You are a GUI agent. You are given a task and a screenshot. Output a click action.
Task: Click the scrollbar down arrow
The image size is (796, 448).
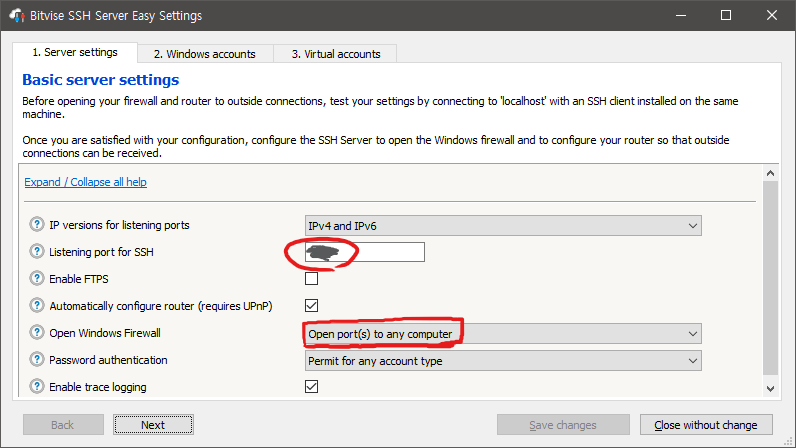point(770,389)
